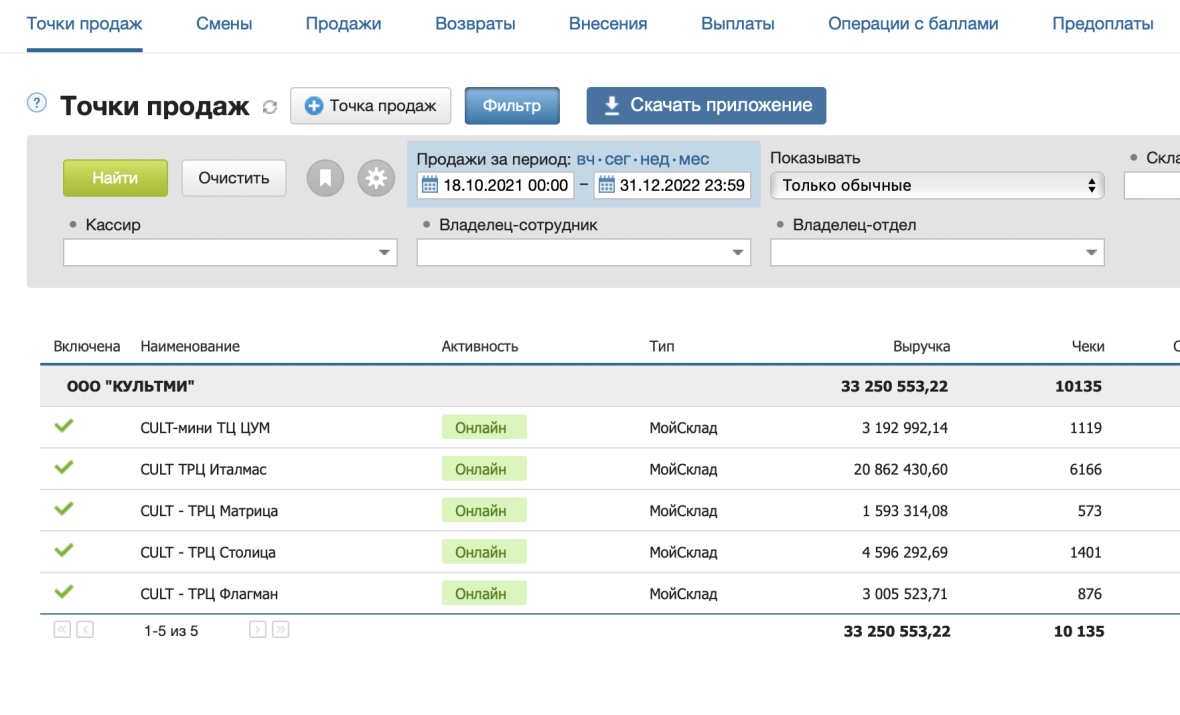This screenshot has height=715, width=1180.
Task: Set period to yesterday via вч link
Action: pos(585,160)
